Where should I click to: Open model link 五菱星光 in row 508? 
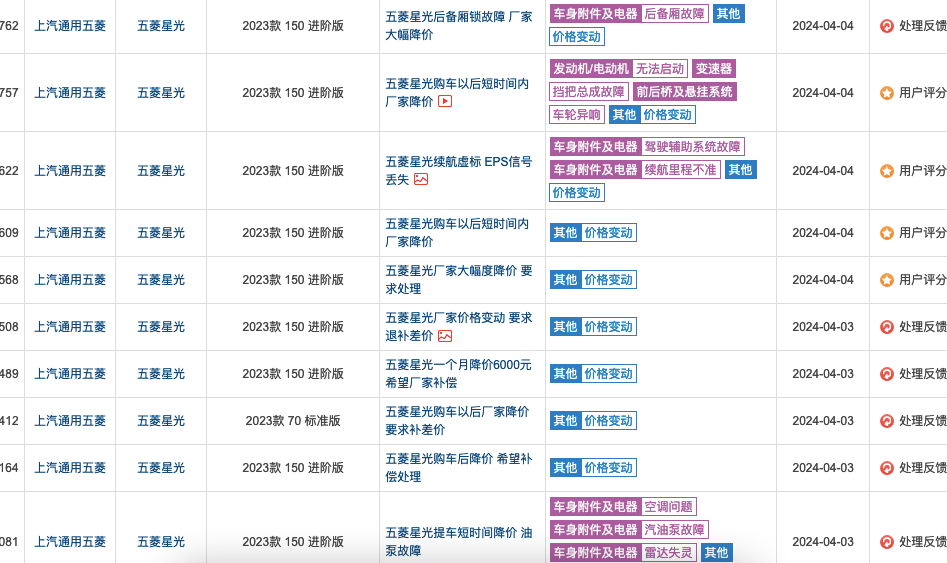tap(161, 327)
